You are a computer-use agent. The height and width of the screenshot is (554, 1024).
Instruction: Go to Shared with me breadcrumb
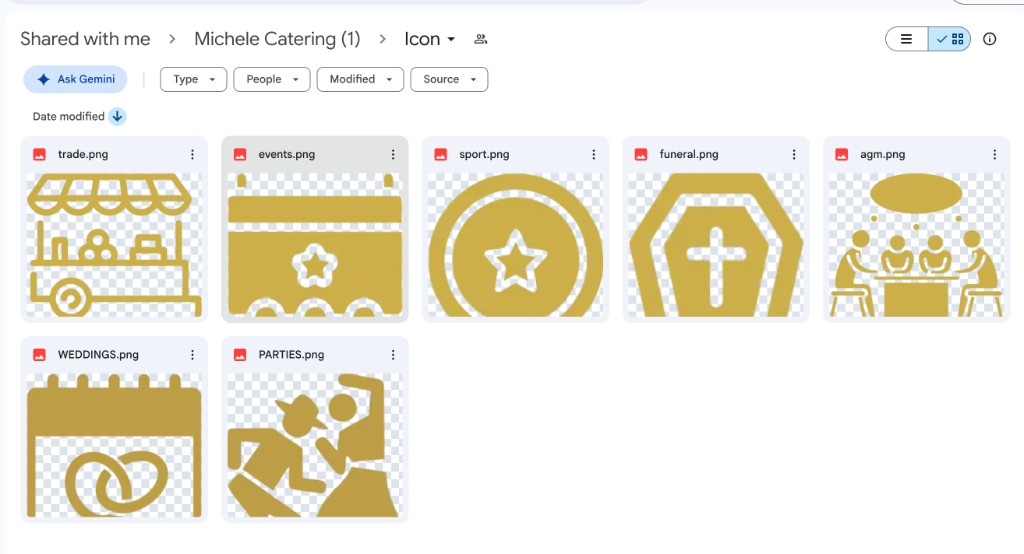[x=86, y=39]
